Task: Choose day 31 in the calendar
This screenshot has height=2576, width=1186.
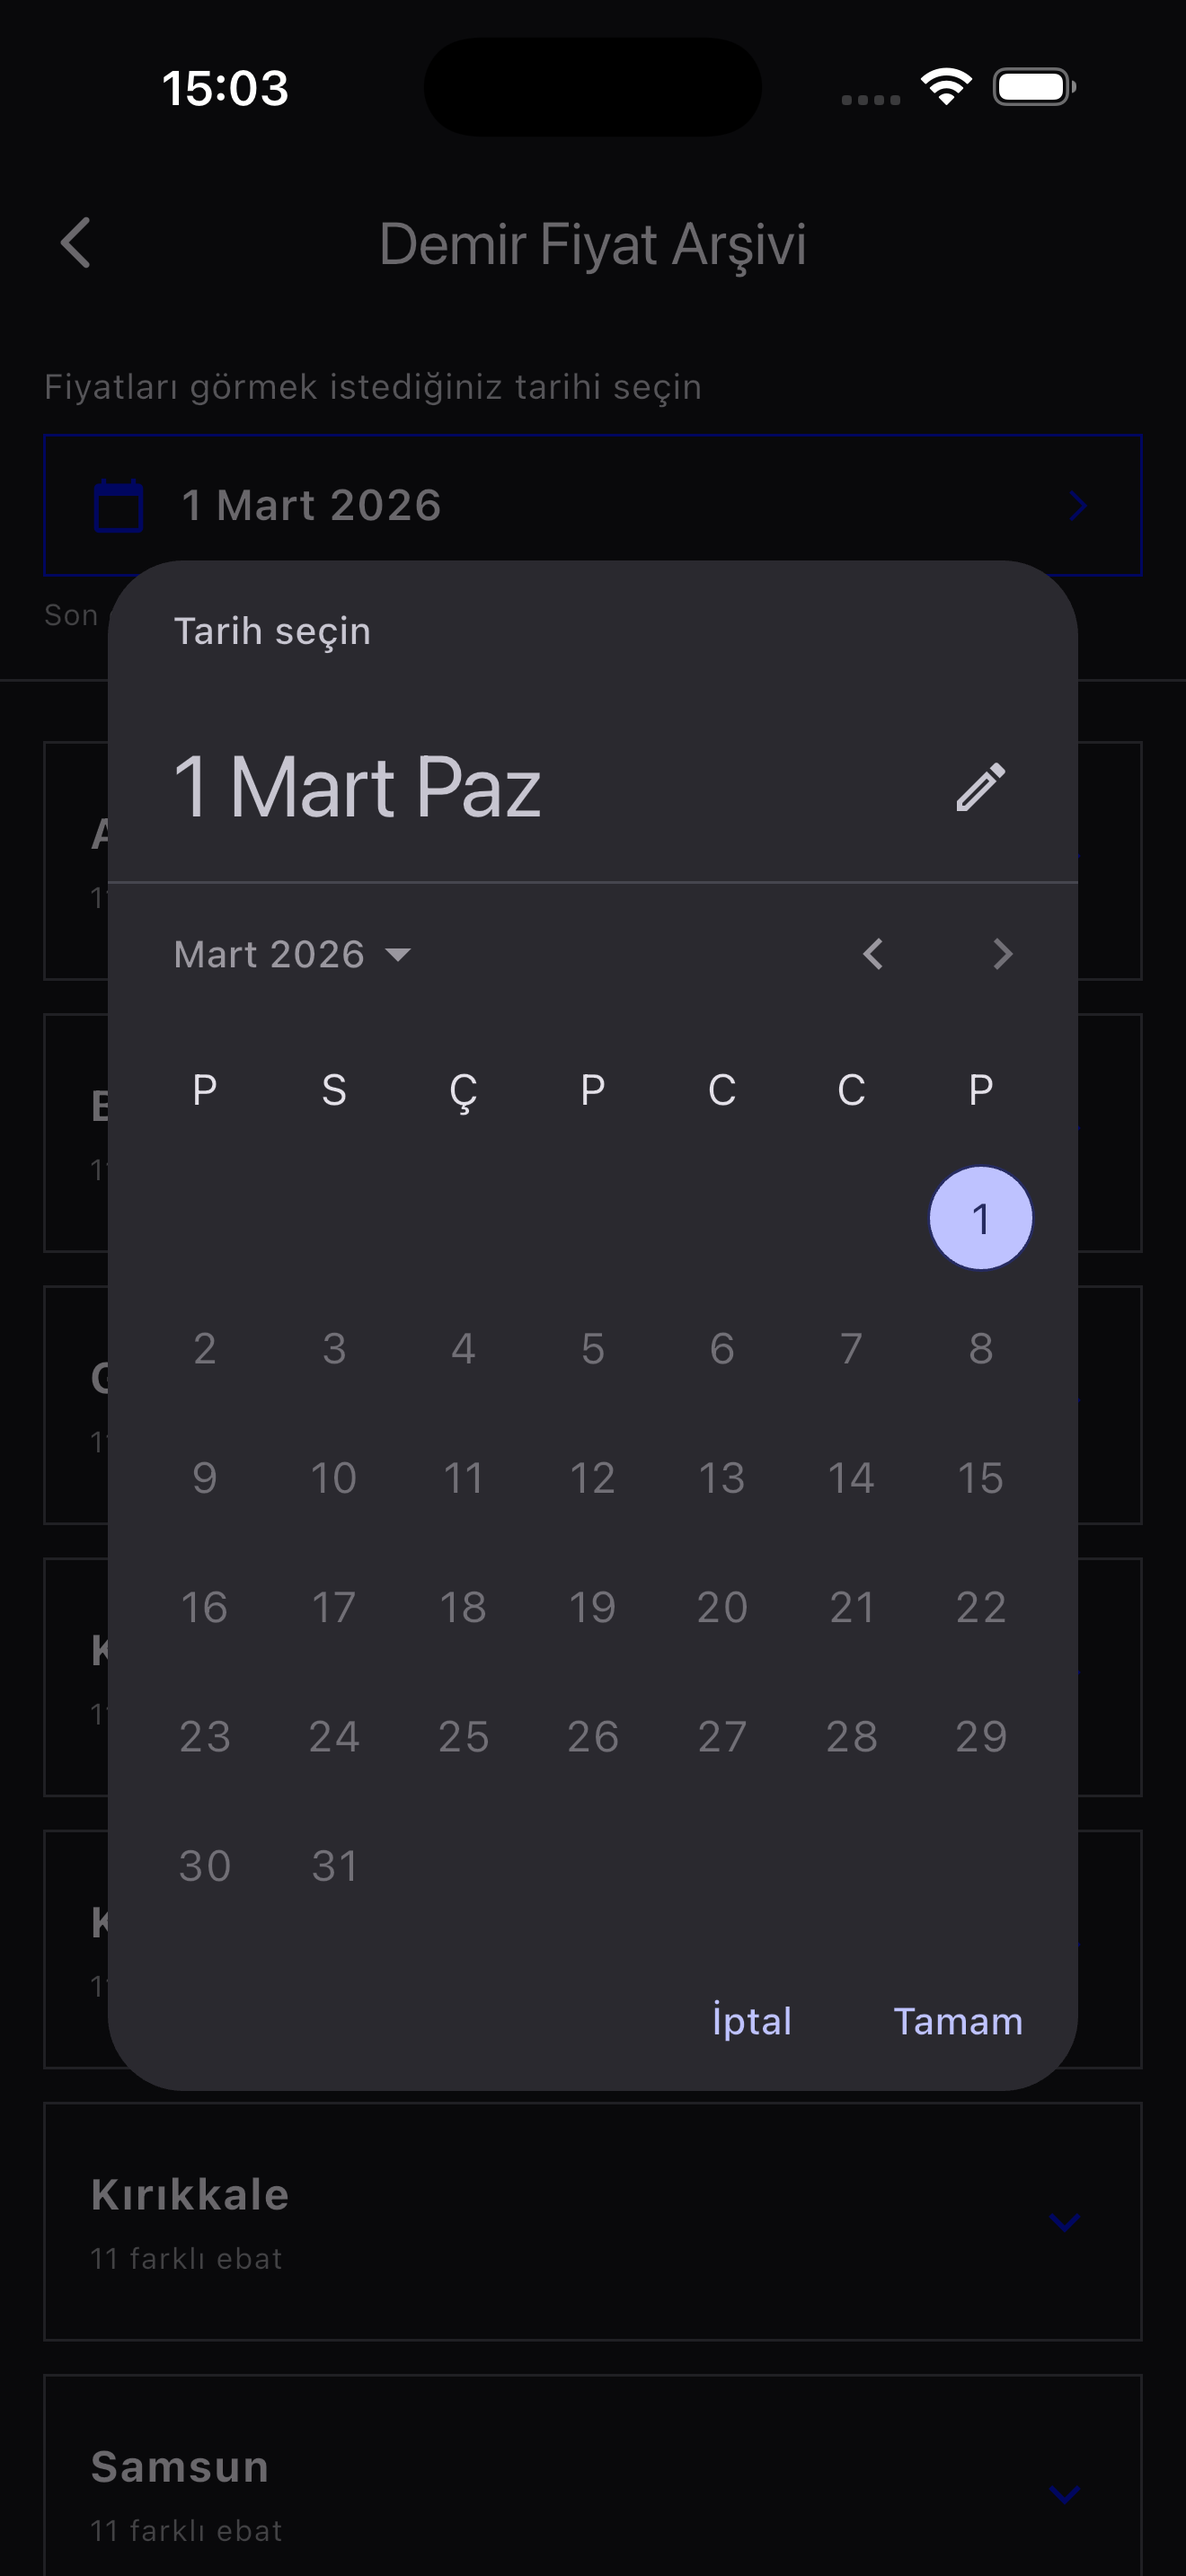Action: [x=334, y=1866]
